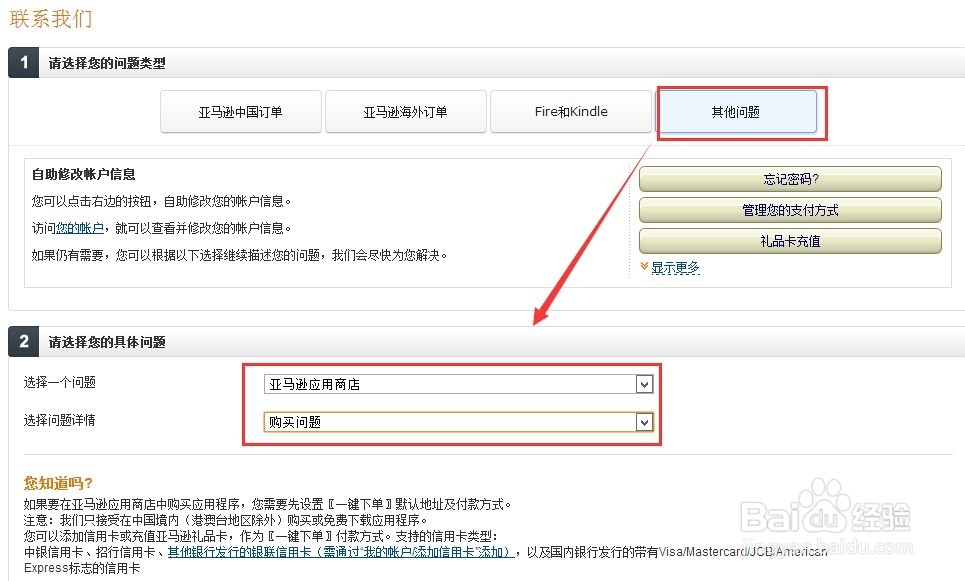Click the double-chevron icon beside 显示更多
This screenshot has height=581, width=965.
[644, 266]
